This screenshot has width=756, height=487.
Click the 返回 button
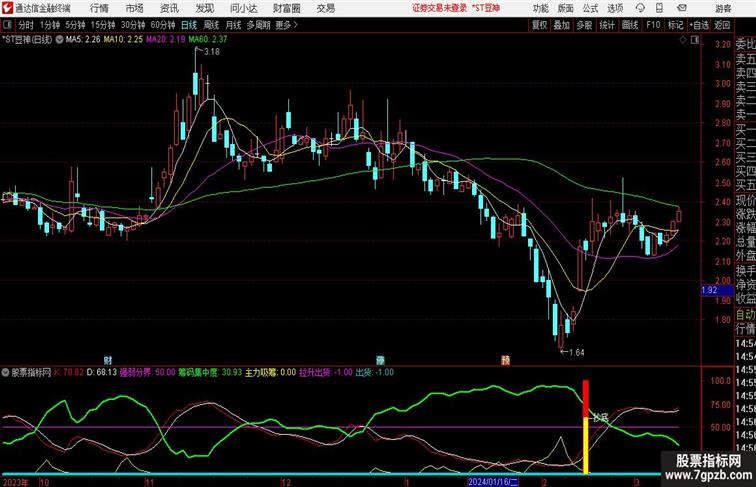pyautogui.click(x=722, y=25)
